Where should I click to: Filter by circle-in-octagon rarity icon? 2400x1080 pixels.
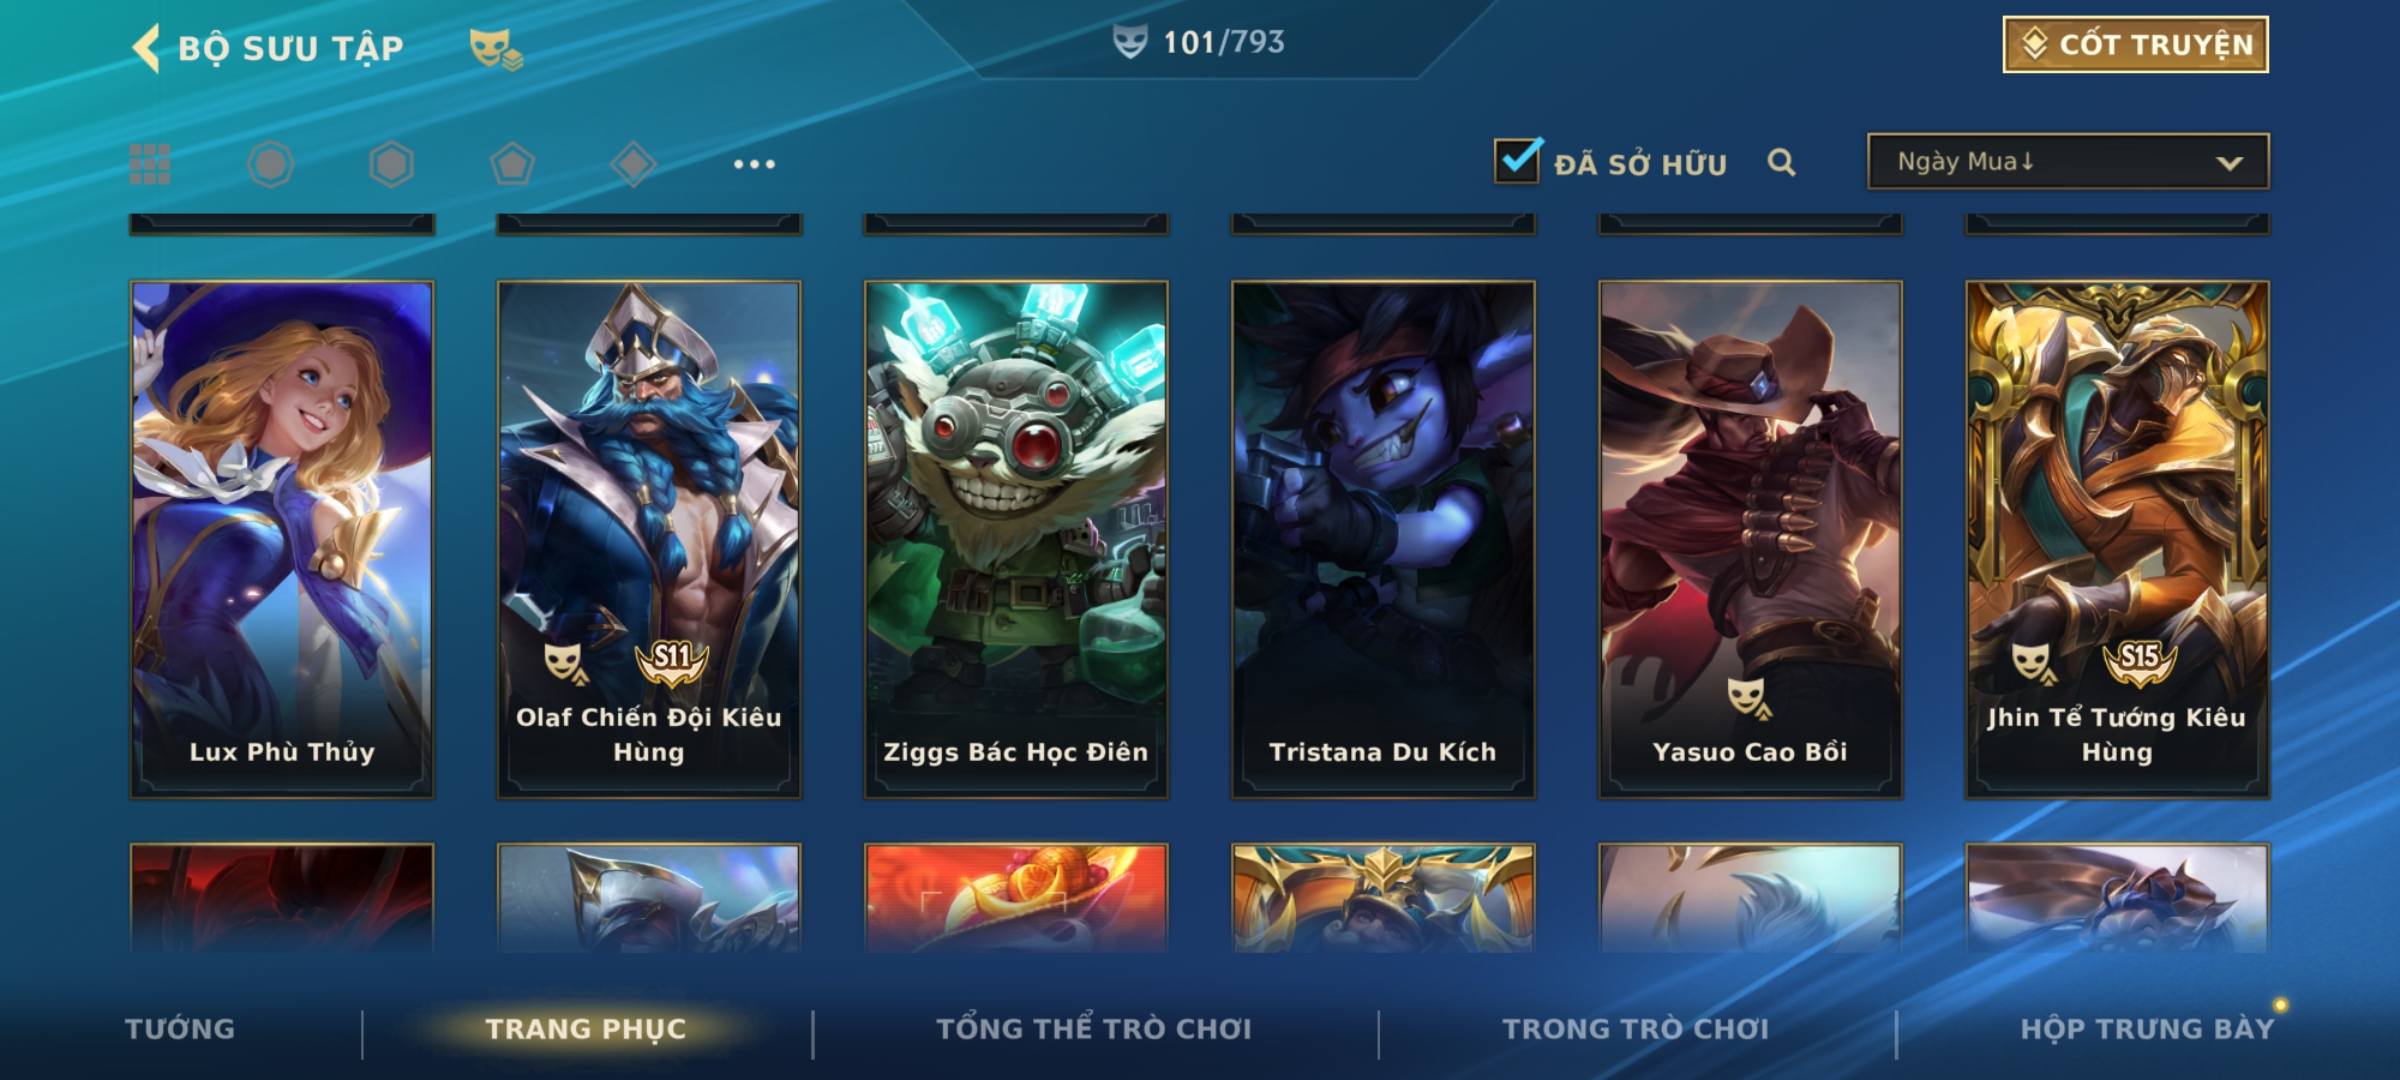click(x=270, y=164)
